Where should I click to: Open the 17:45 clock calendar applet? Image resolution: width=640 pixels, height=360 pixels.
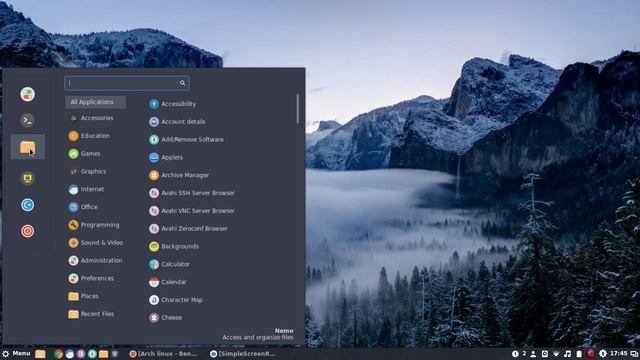click(x=619, y=353)
